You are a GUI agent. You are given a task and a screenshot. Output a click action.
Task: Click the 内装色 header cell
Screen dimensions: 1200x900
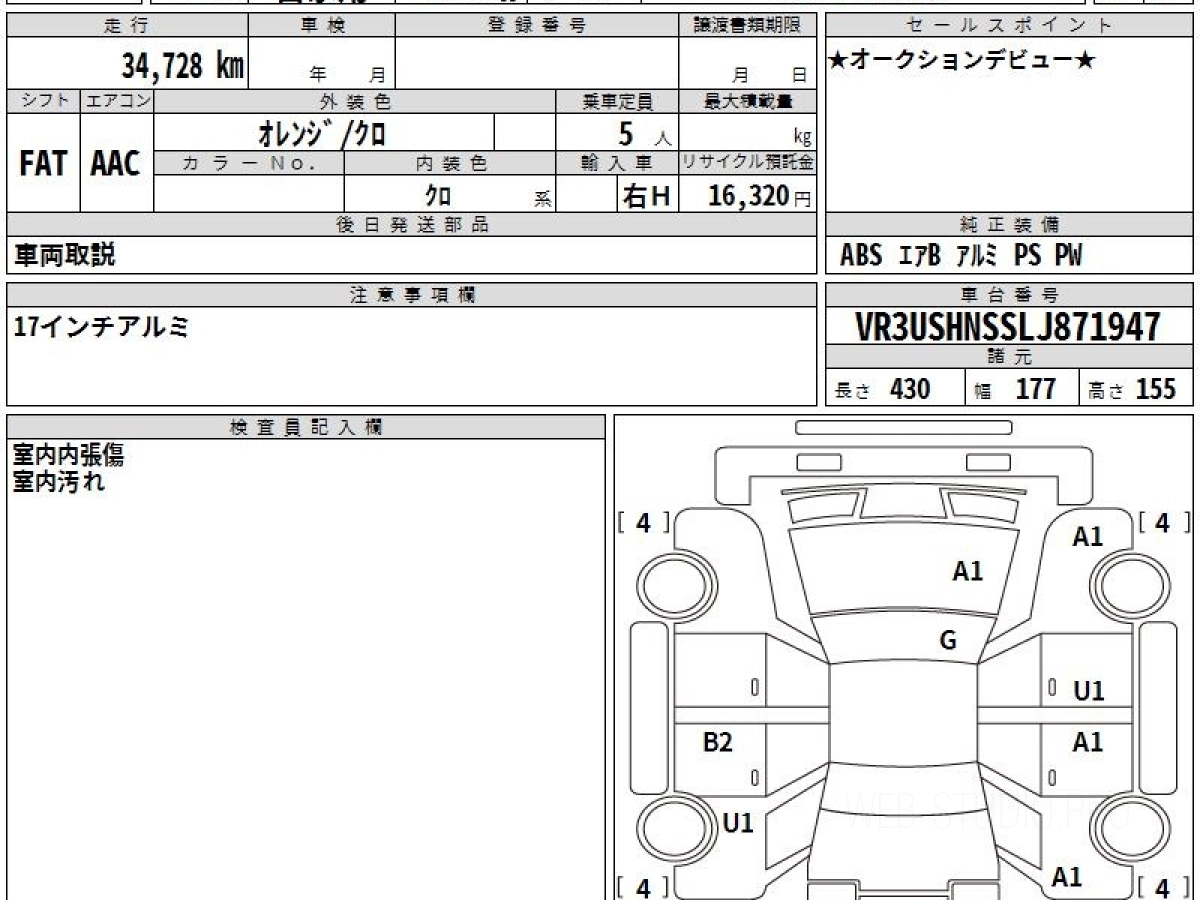coord(450,162)
